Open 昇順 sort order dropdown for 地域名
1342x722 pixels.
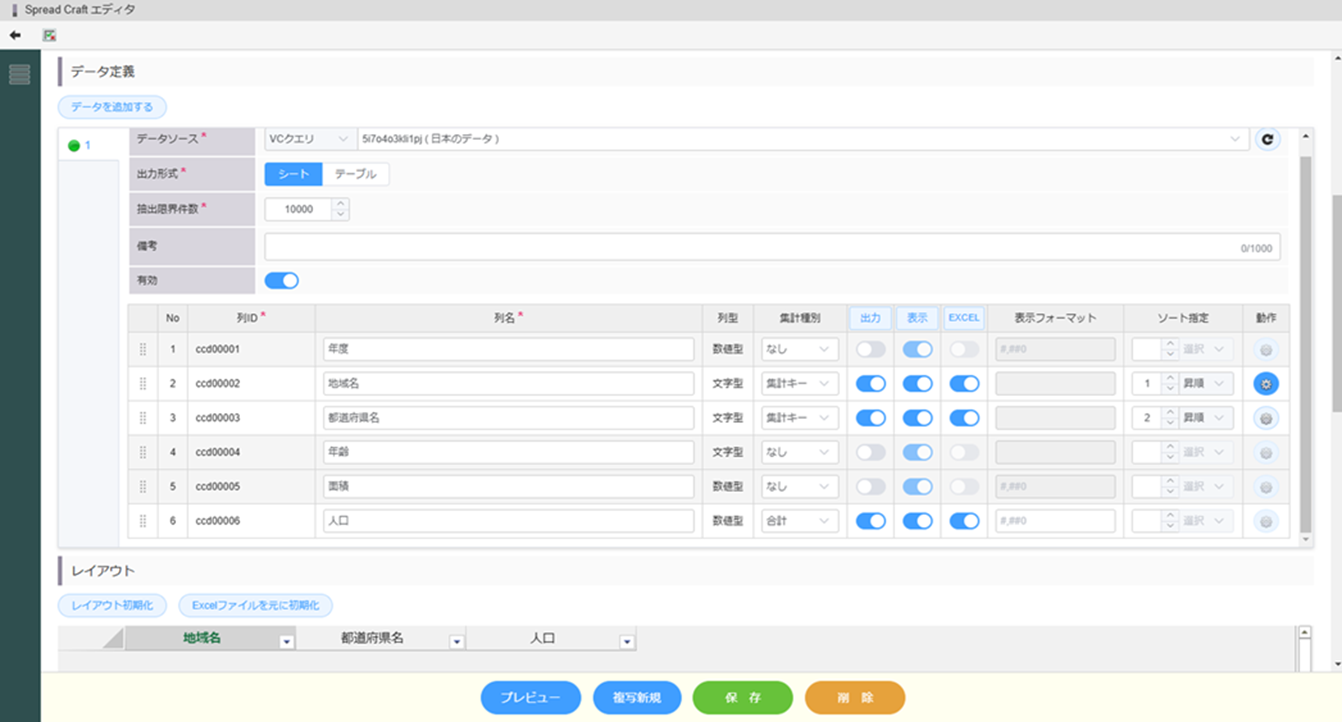(1206, 384)
